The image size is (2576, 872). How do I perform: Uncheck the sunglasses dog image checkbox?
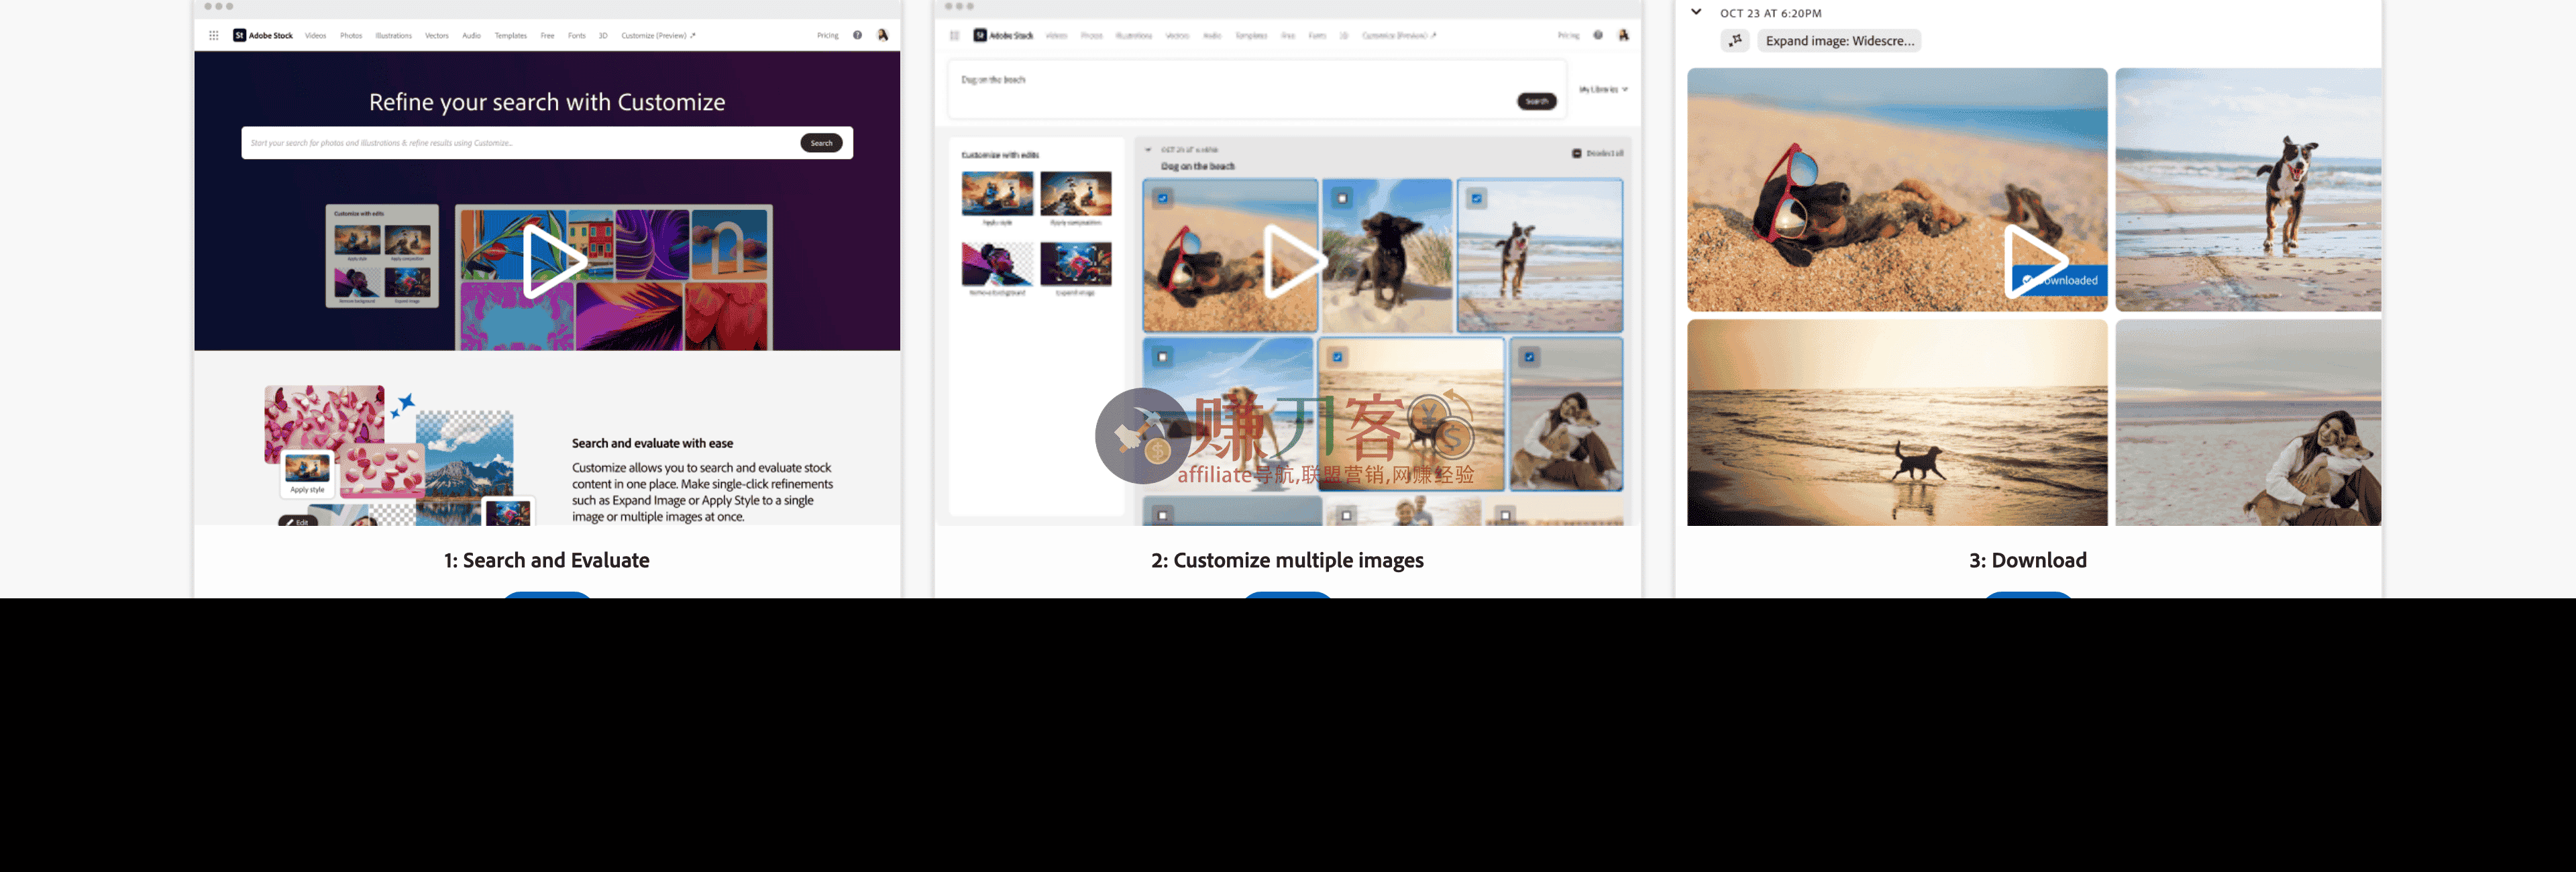click(x=1163, y=198)
